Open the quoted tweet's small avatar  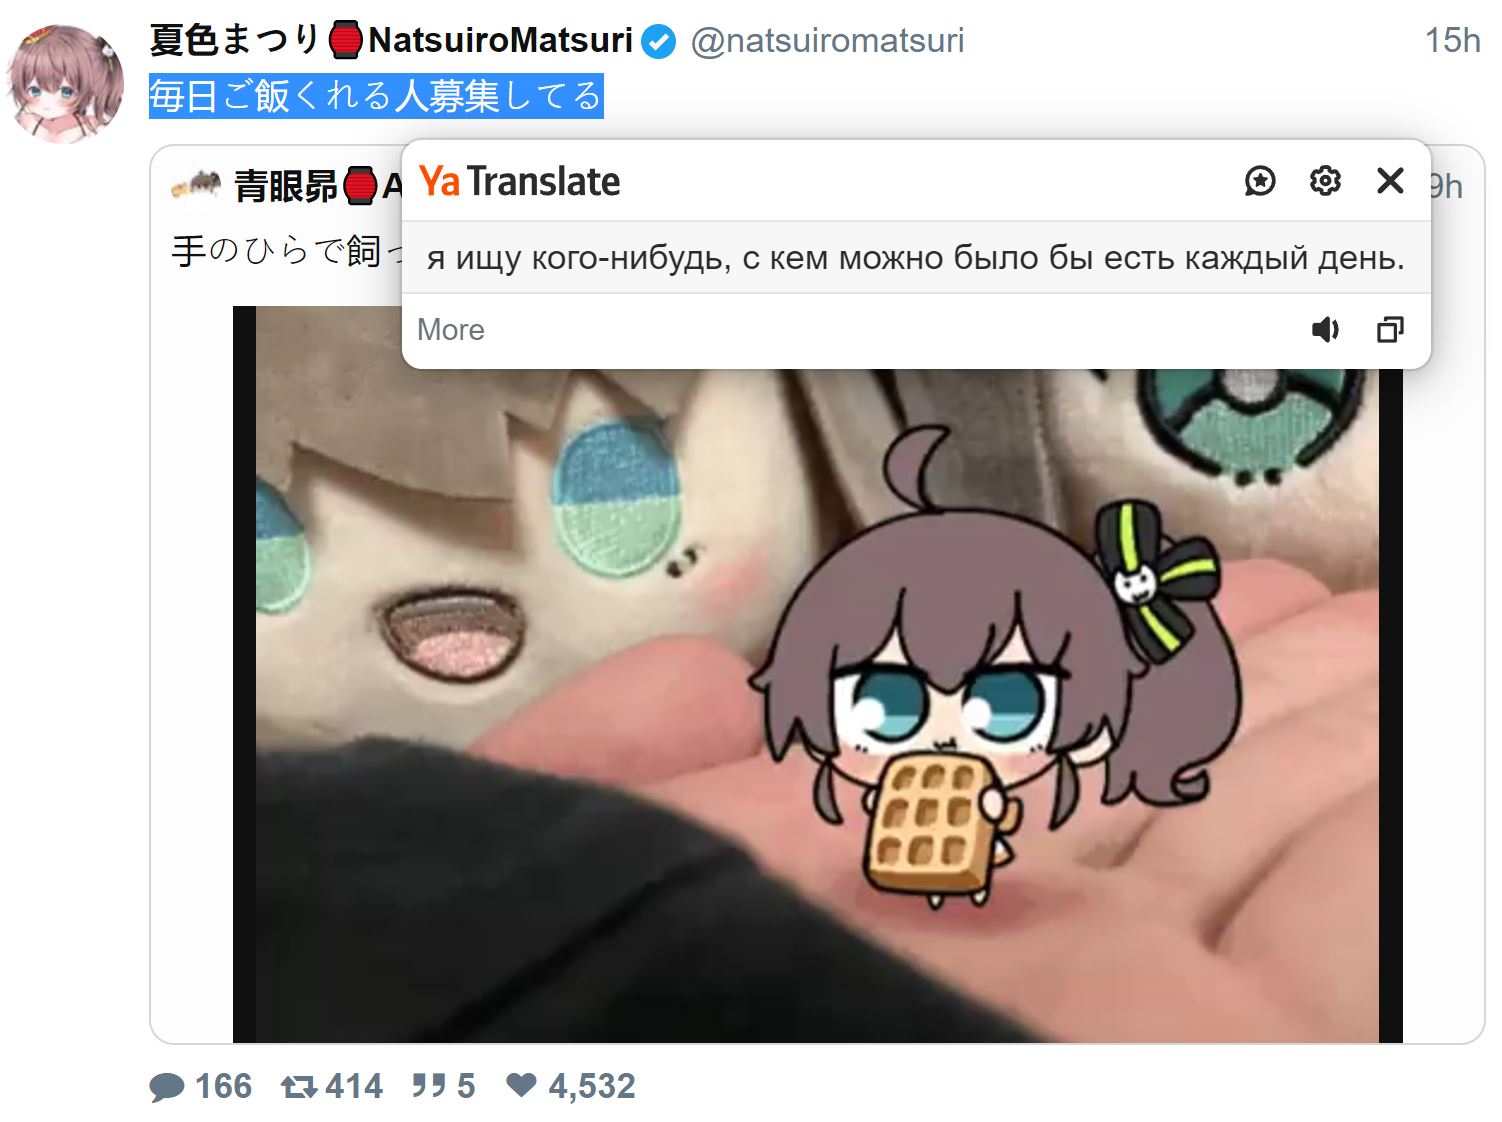[196, 185]
